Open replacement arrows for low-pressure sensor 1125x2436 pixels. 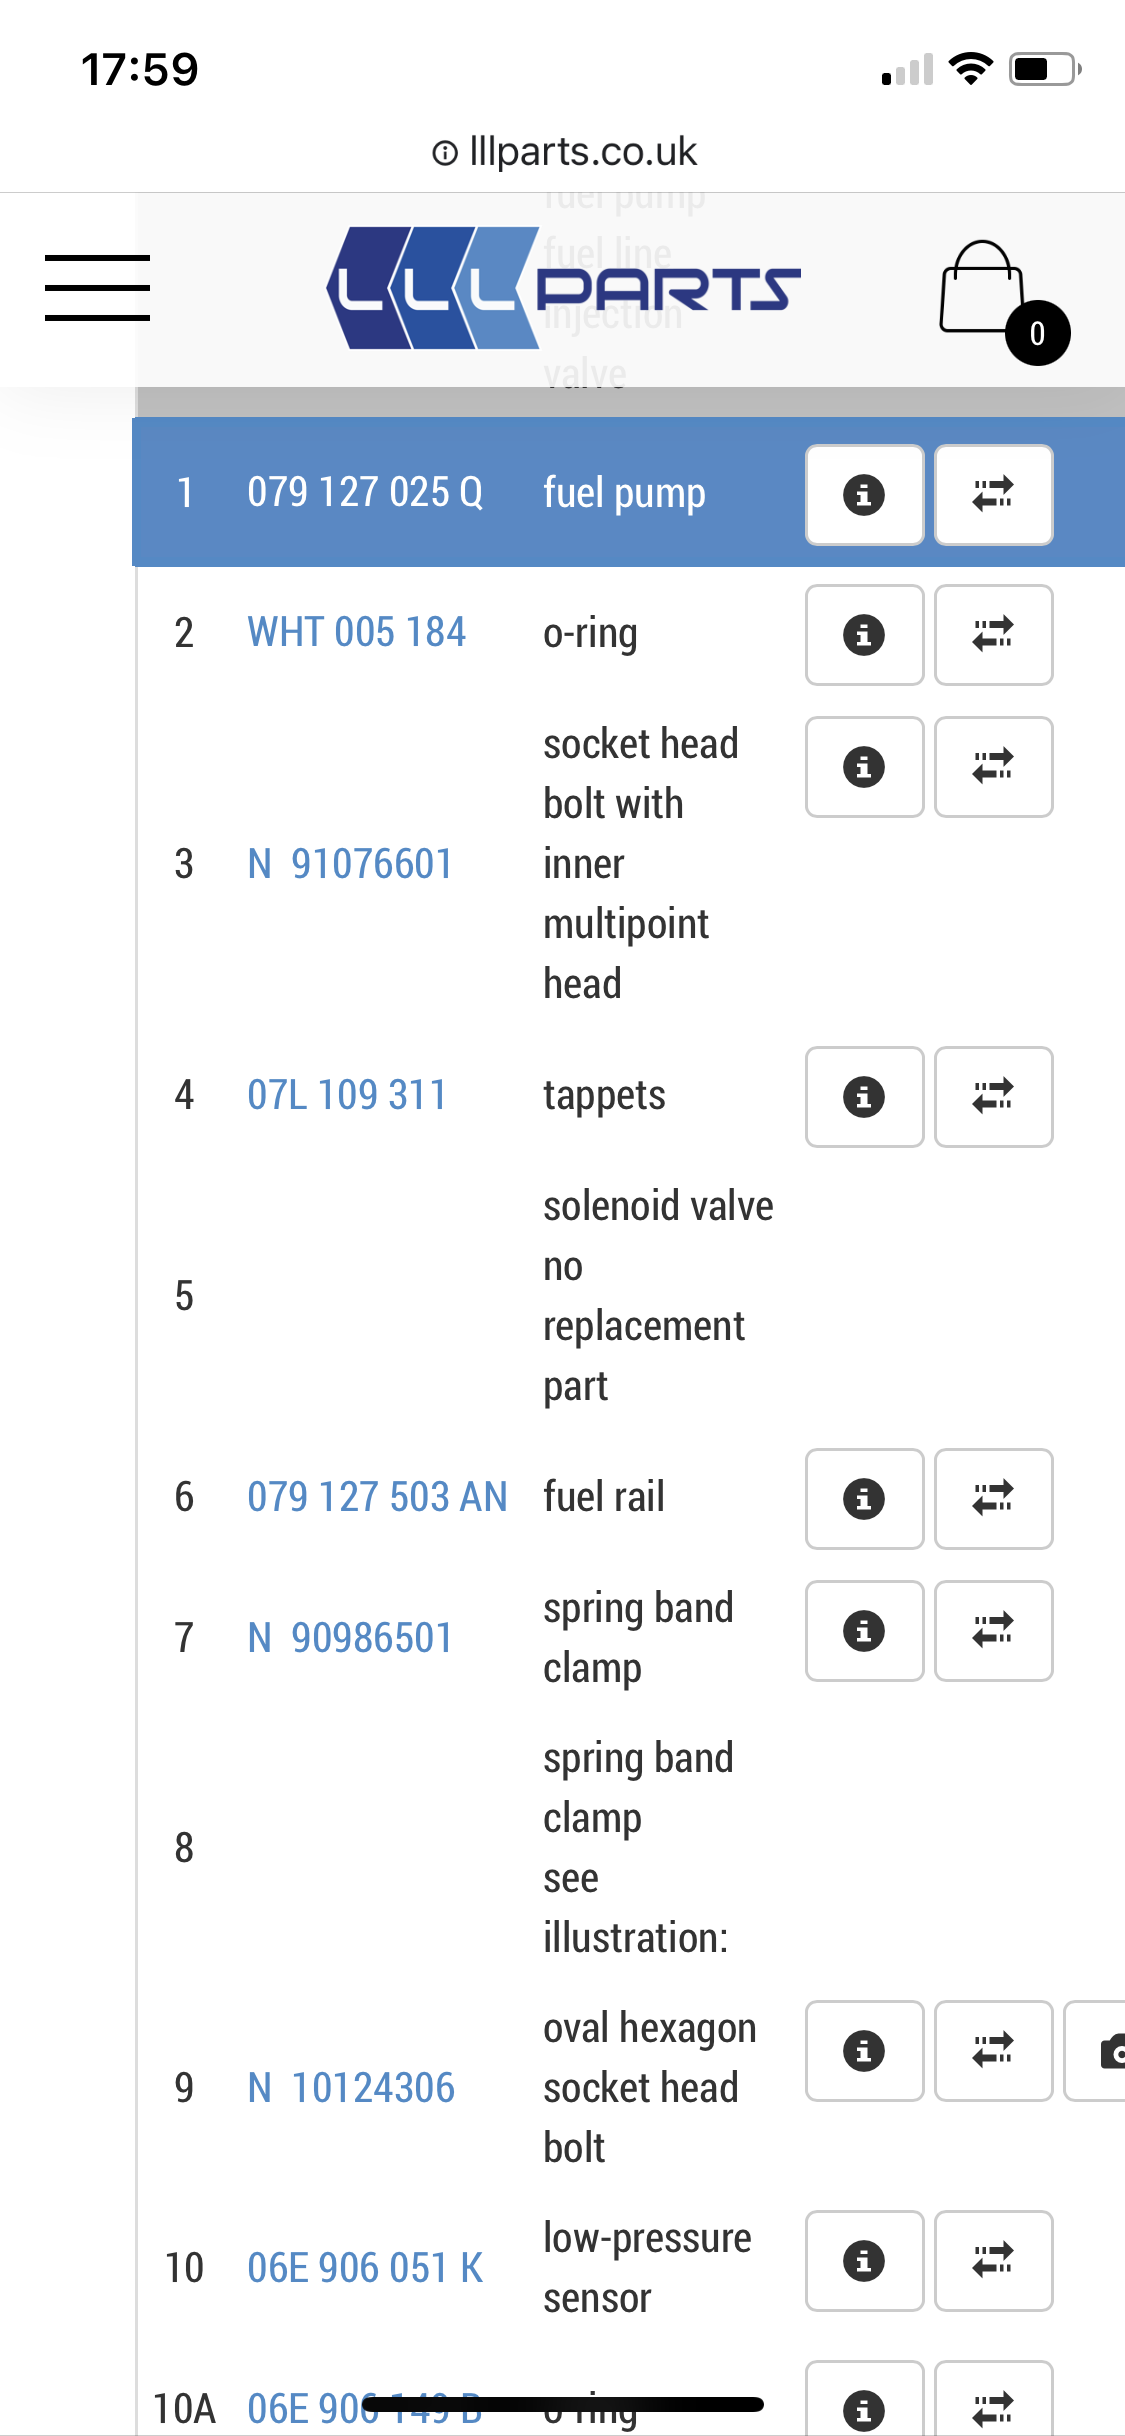[x=993, y=2261]
